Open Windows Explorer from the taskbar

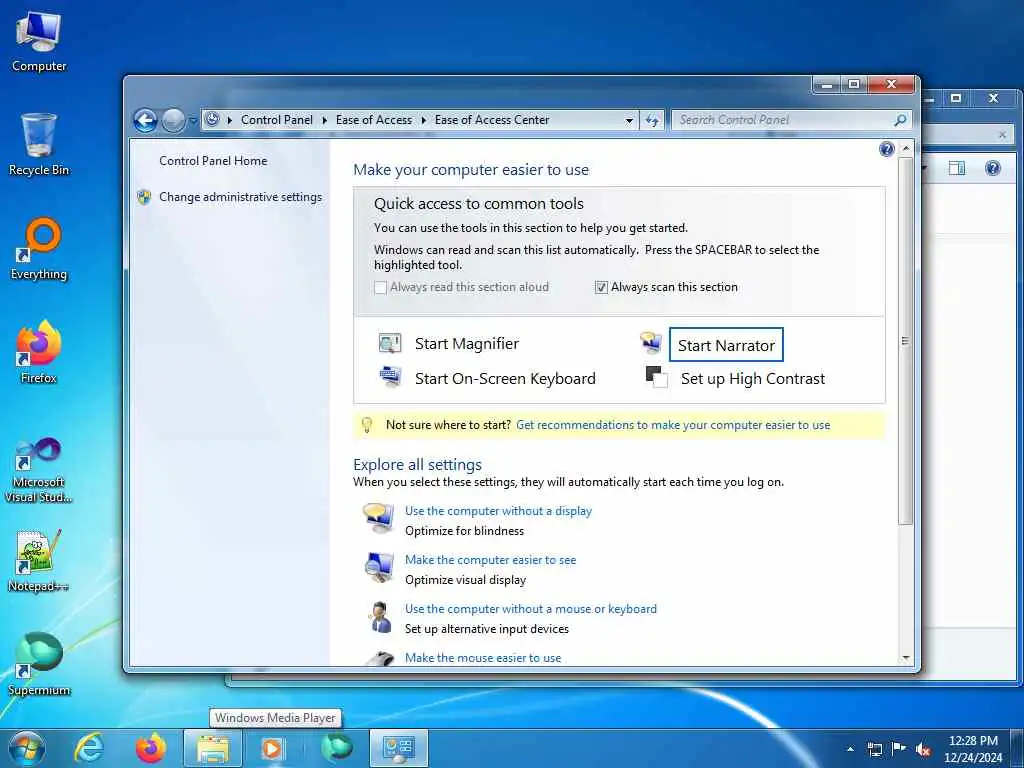(x=213, y=748)
